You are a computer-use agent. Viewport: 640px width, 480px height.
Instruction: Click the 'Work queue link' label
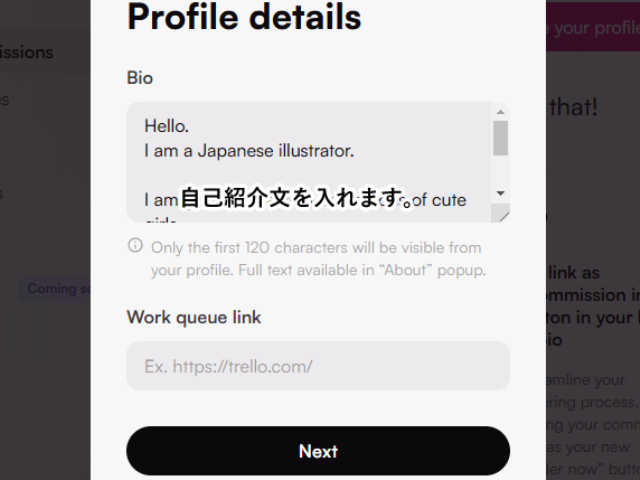coord(194,317)
